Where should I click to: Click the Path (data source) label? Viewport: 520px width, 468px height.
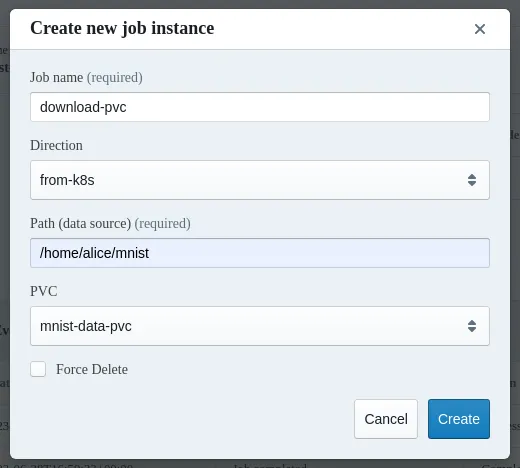coord(110,223)
